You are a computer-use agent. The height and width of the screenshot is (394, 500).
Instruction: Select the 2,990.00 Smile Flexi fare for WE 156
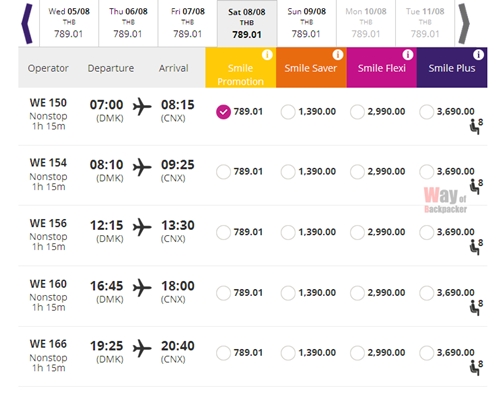pos(357,232)
